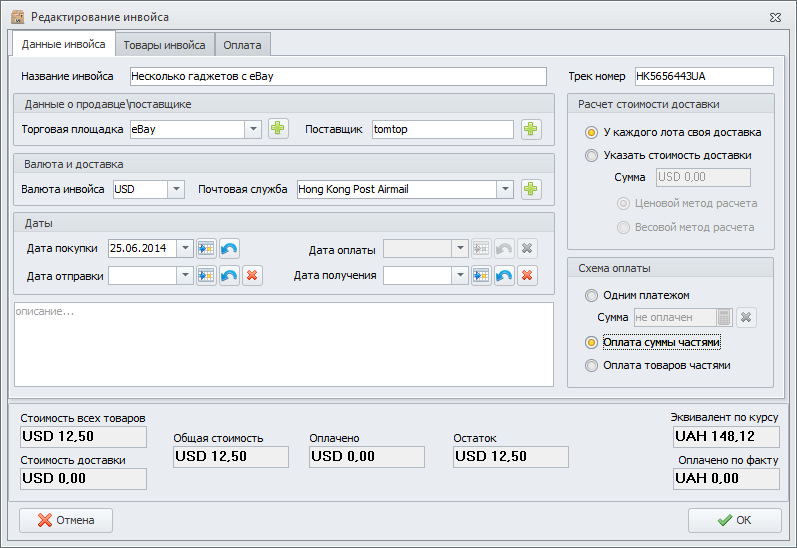Select the "Одним платежом" payment scheme
797x548 pixels.
593,295
